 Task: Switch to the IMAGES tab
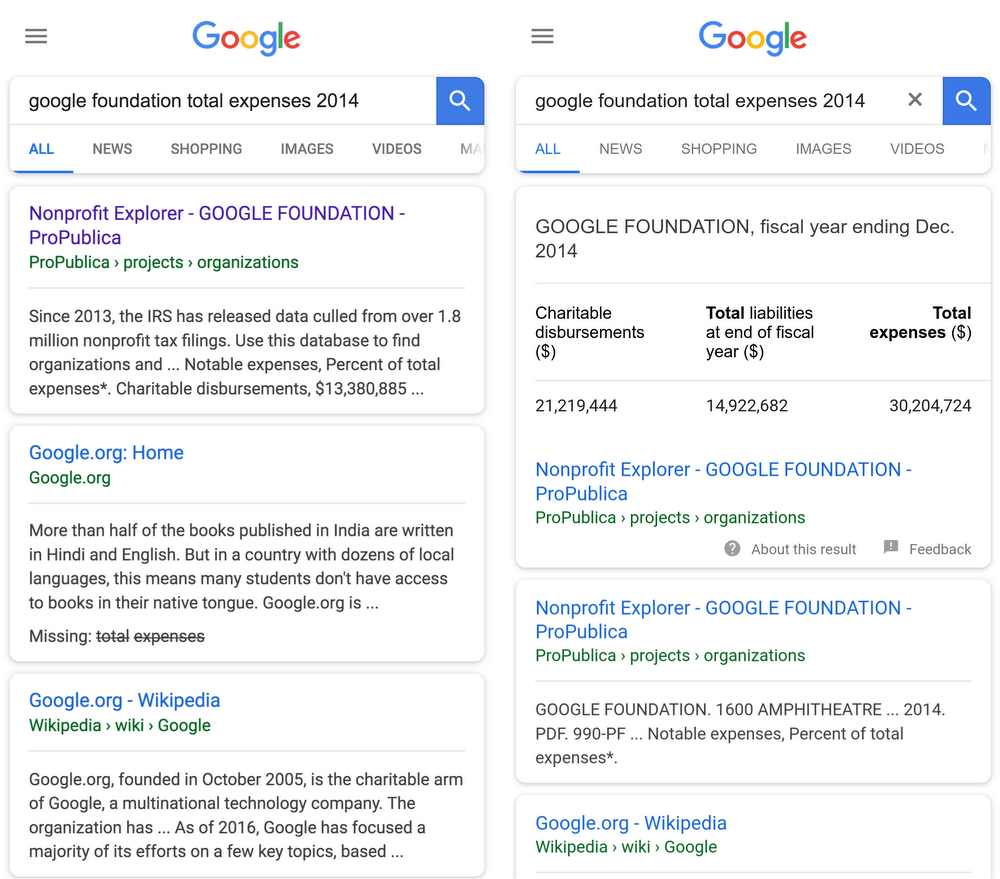(306, 148)
